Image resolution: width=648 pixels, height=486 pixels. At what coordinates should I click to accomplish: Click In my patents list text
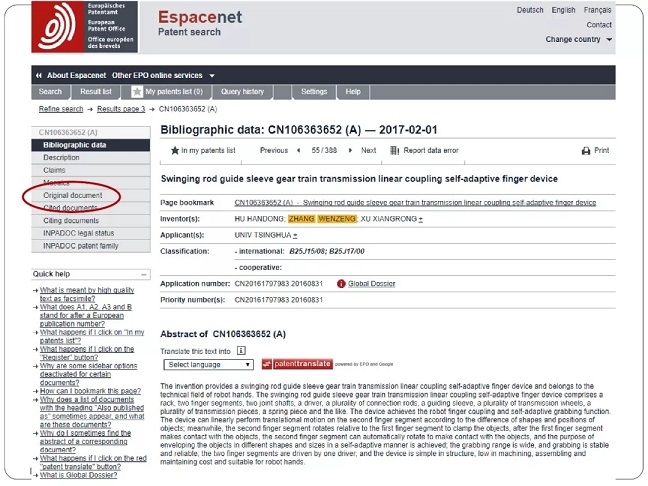point(208,150)
